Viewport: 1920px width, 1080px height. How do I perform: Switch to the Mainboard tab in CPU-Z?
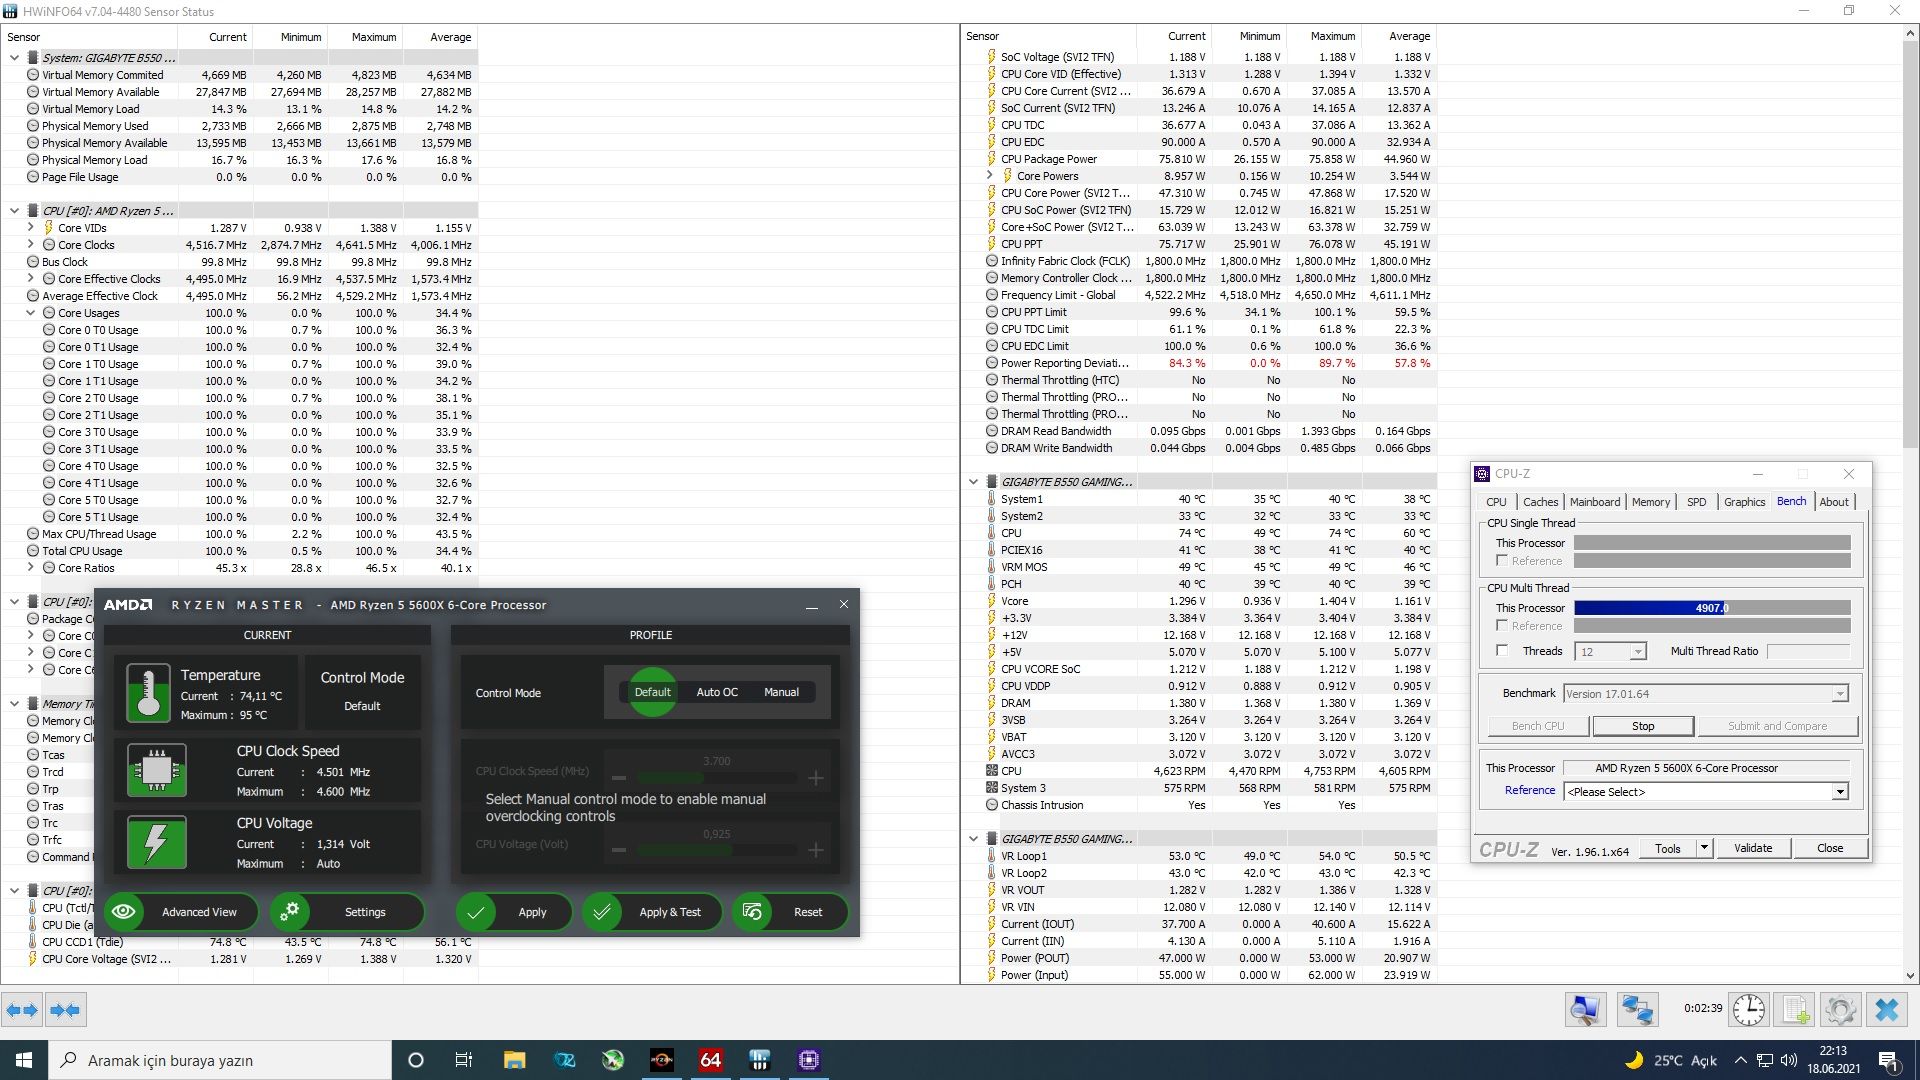[x=1594, y=502]
